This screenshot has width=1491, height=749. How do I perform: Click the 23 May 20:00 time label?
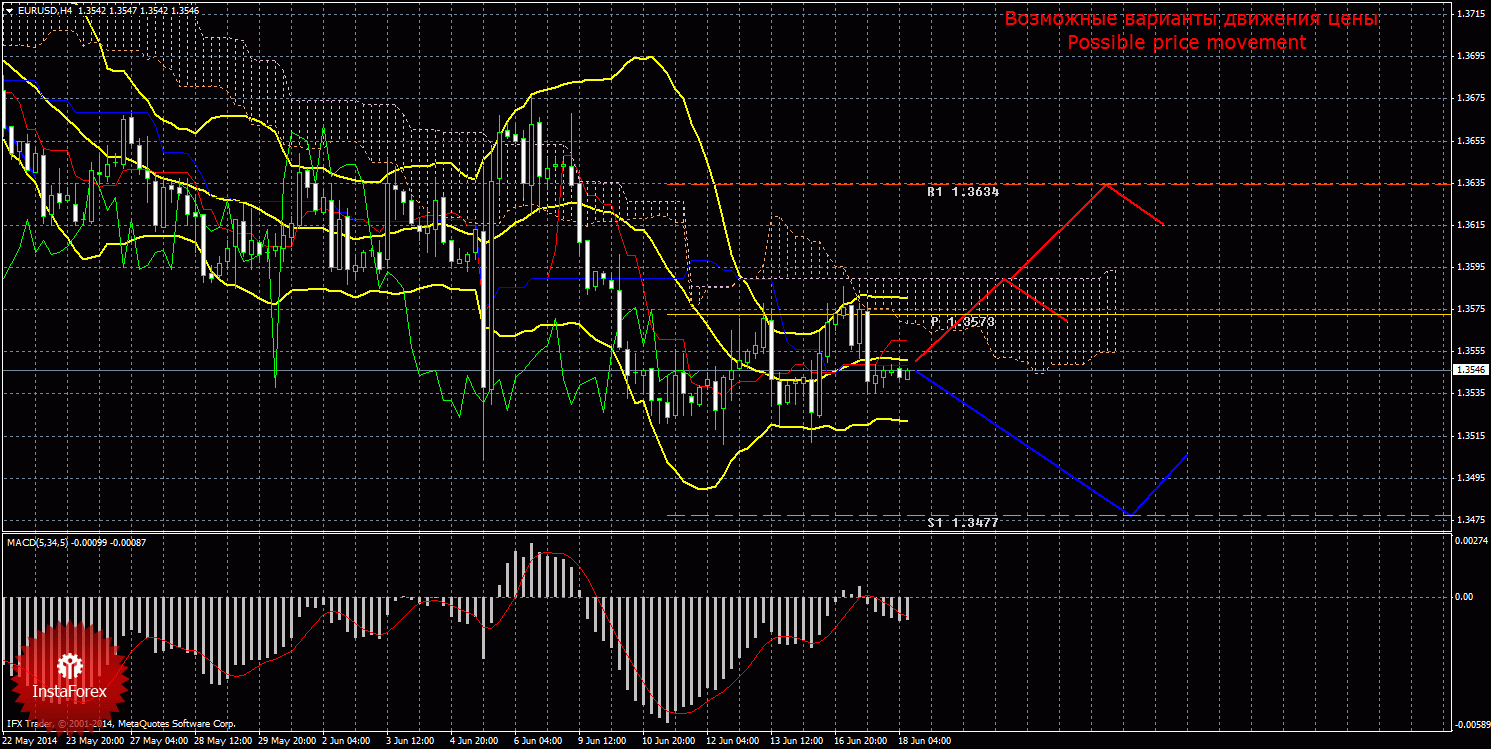coord(95,742)
